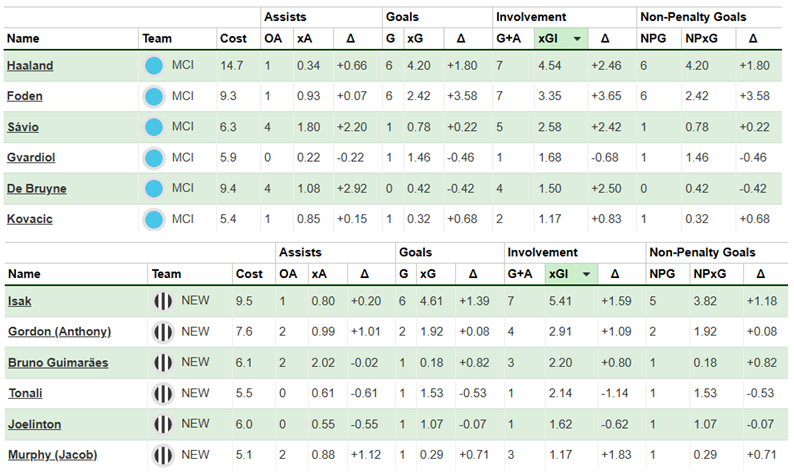Sort Man City table by Team column

(157, 38)
